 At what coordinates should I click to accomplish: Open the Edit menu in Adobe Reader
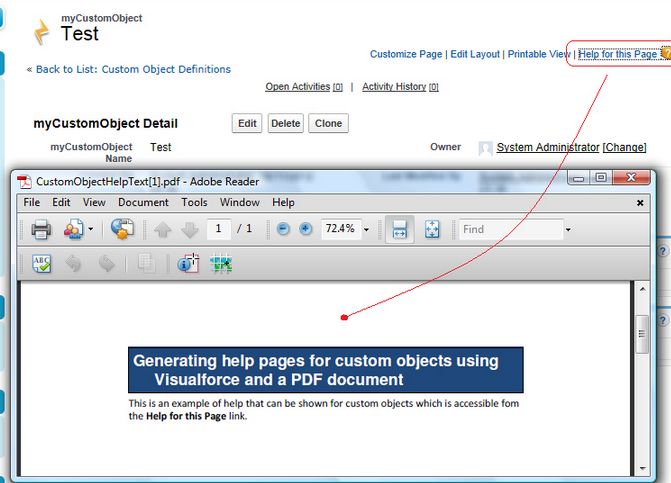tap(61, 202)
